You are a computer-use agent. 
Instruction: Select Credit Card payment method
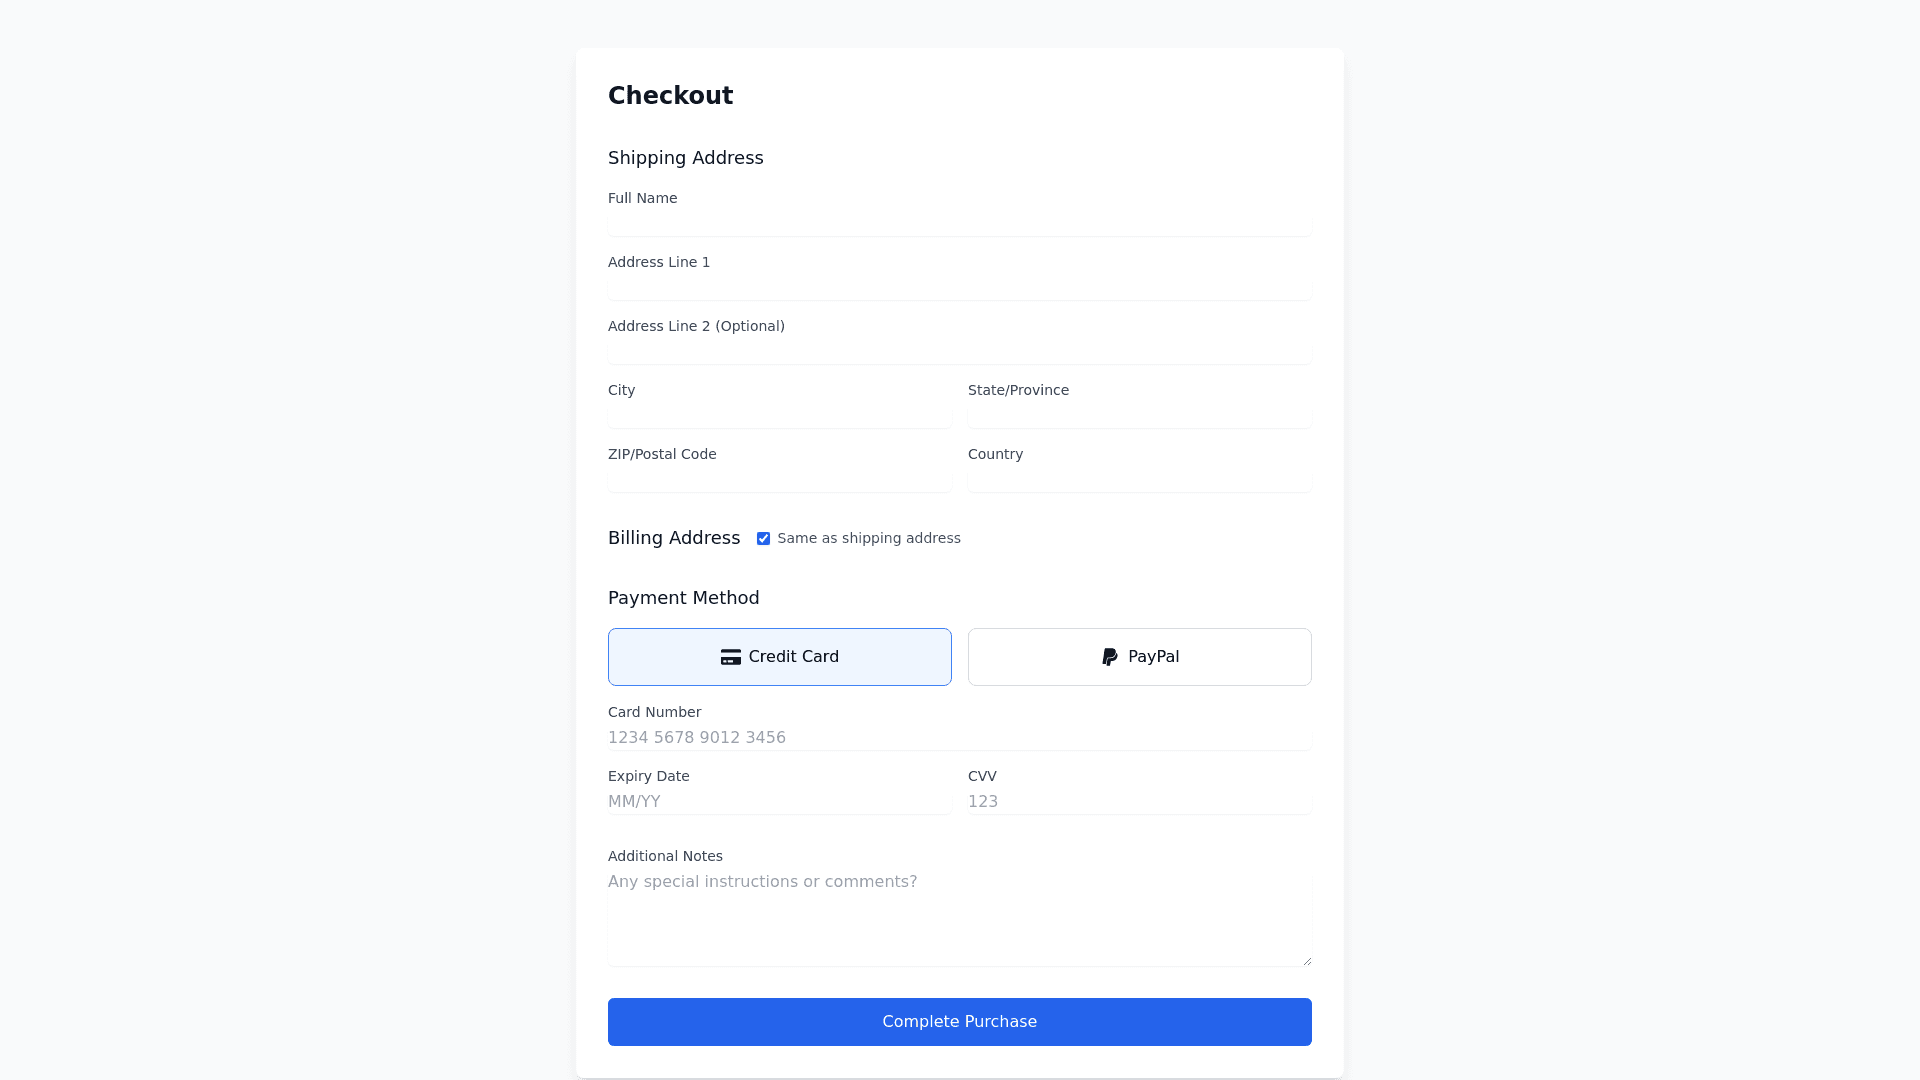coord(780,657)
